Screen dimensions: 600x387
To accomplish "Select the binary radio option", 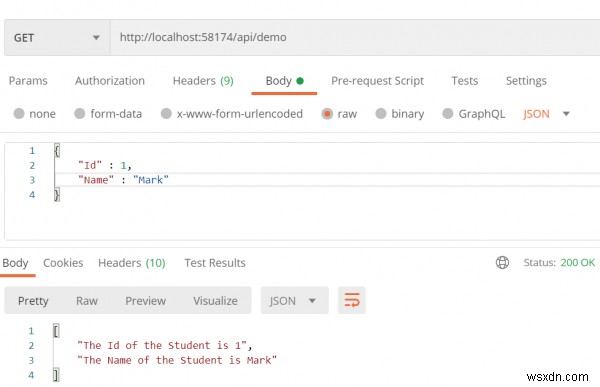I will (x=381, y=114).
